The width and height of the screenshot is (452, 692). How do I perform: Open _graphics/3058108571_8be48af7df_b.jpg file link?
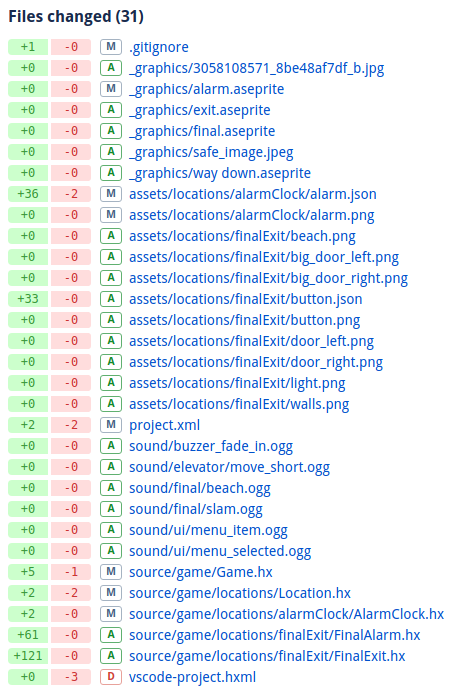pyautogui.click(x=256, y=68)
